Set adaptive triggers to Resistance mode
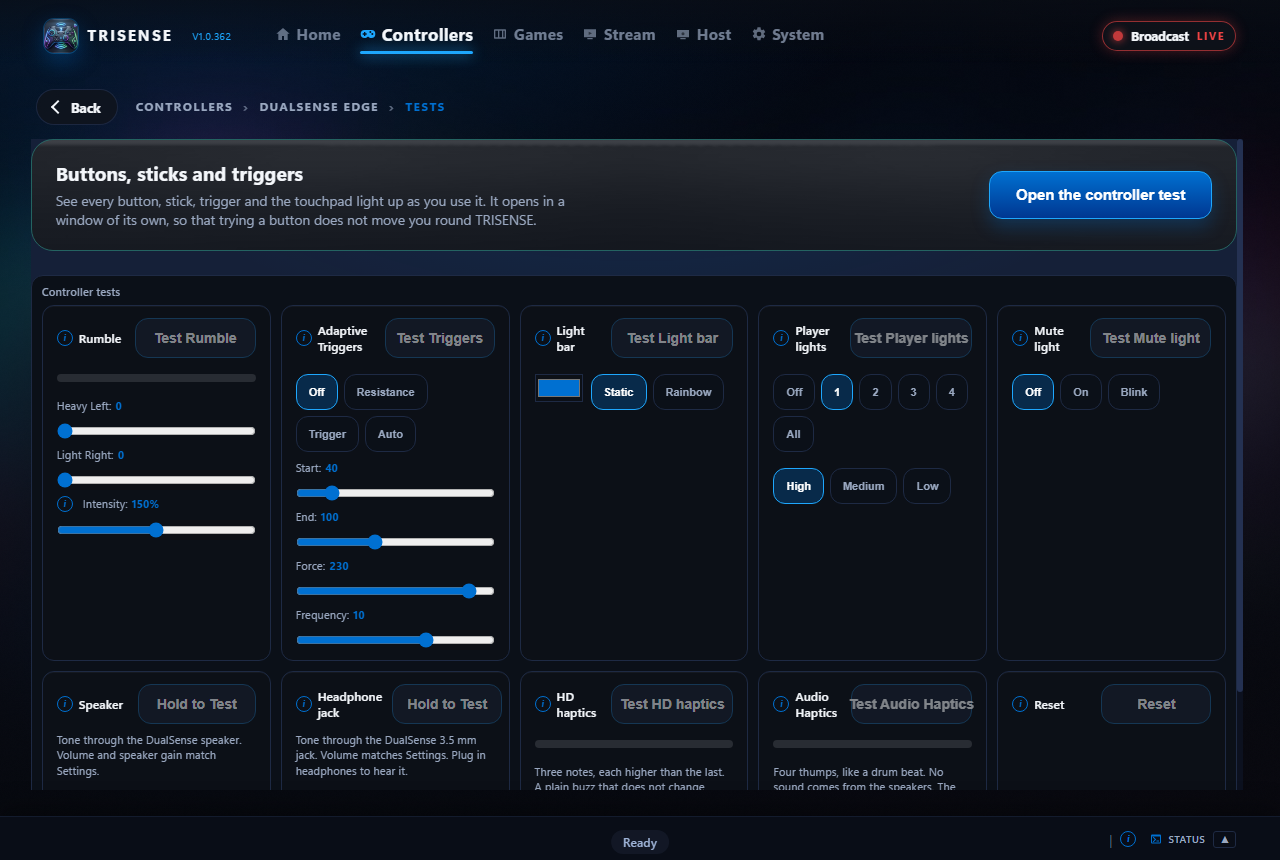The image size is (1280, 860). coord(386,392)
